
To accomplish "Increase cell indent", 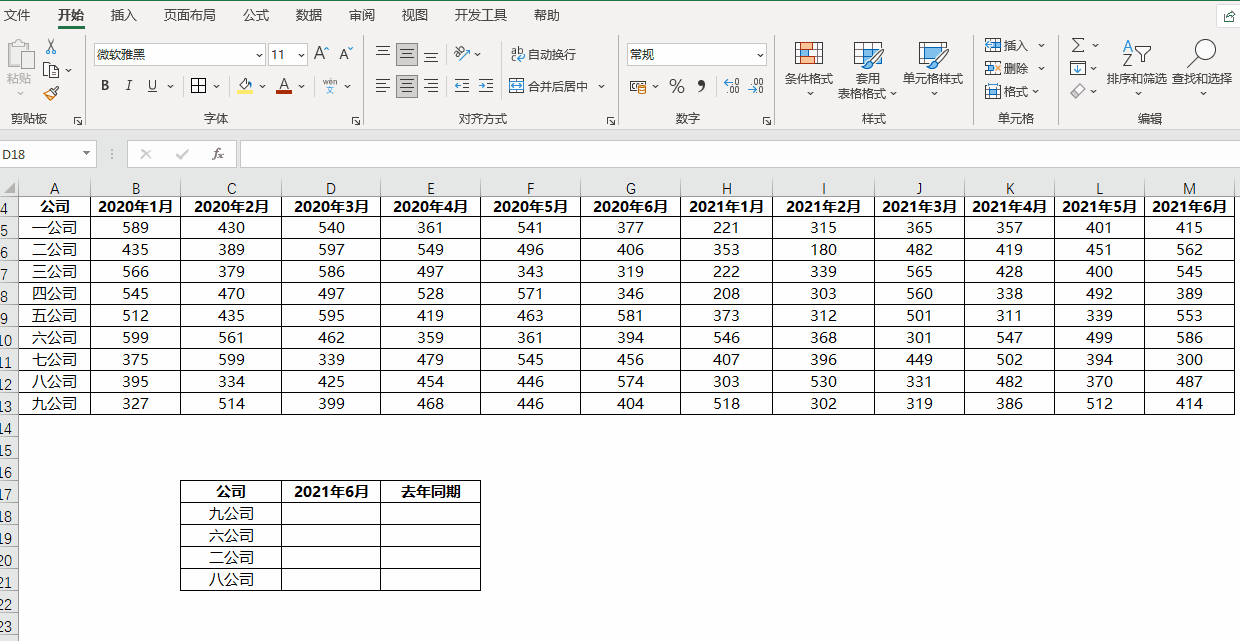I will tap(486, 86).
